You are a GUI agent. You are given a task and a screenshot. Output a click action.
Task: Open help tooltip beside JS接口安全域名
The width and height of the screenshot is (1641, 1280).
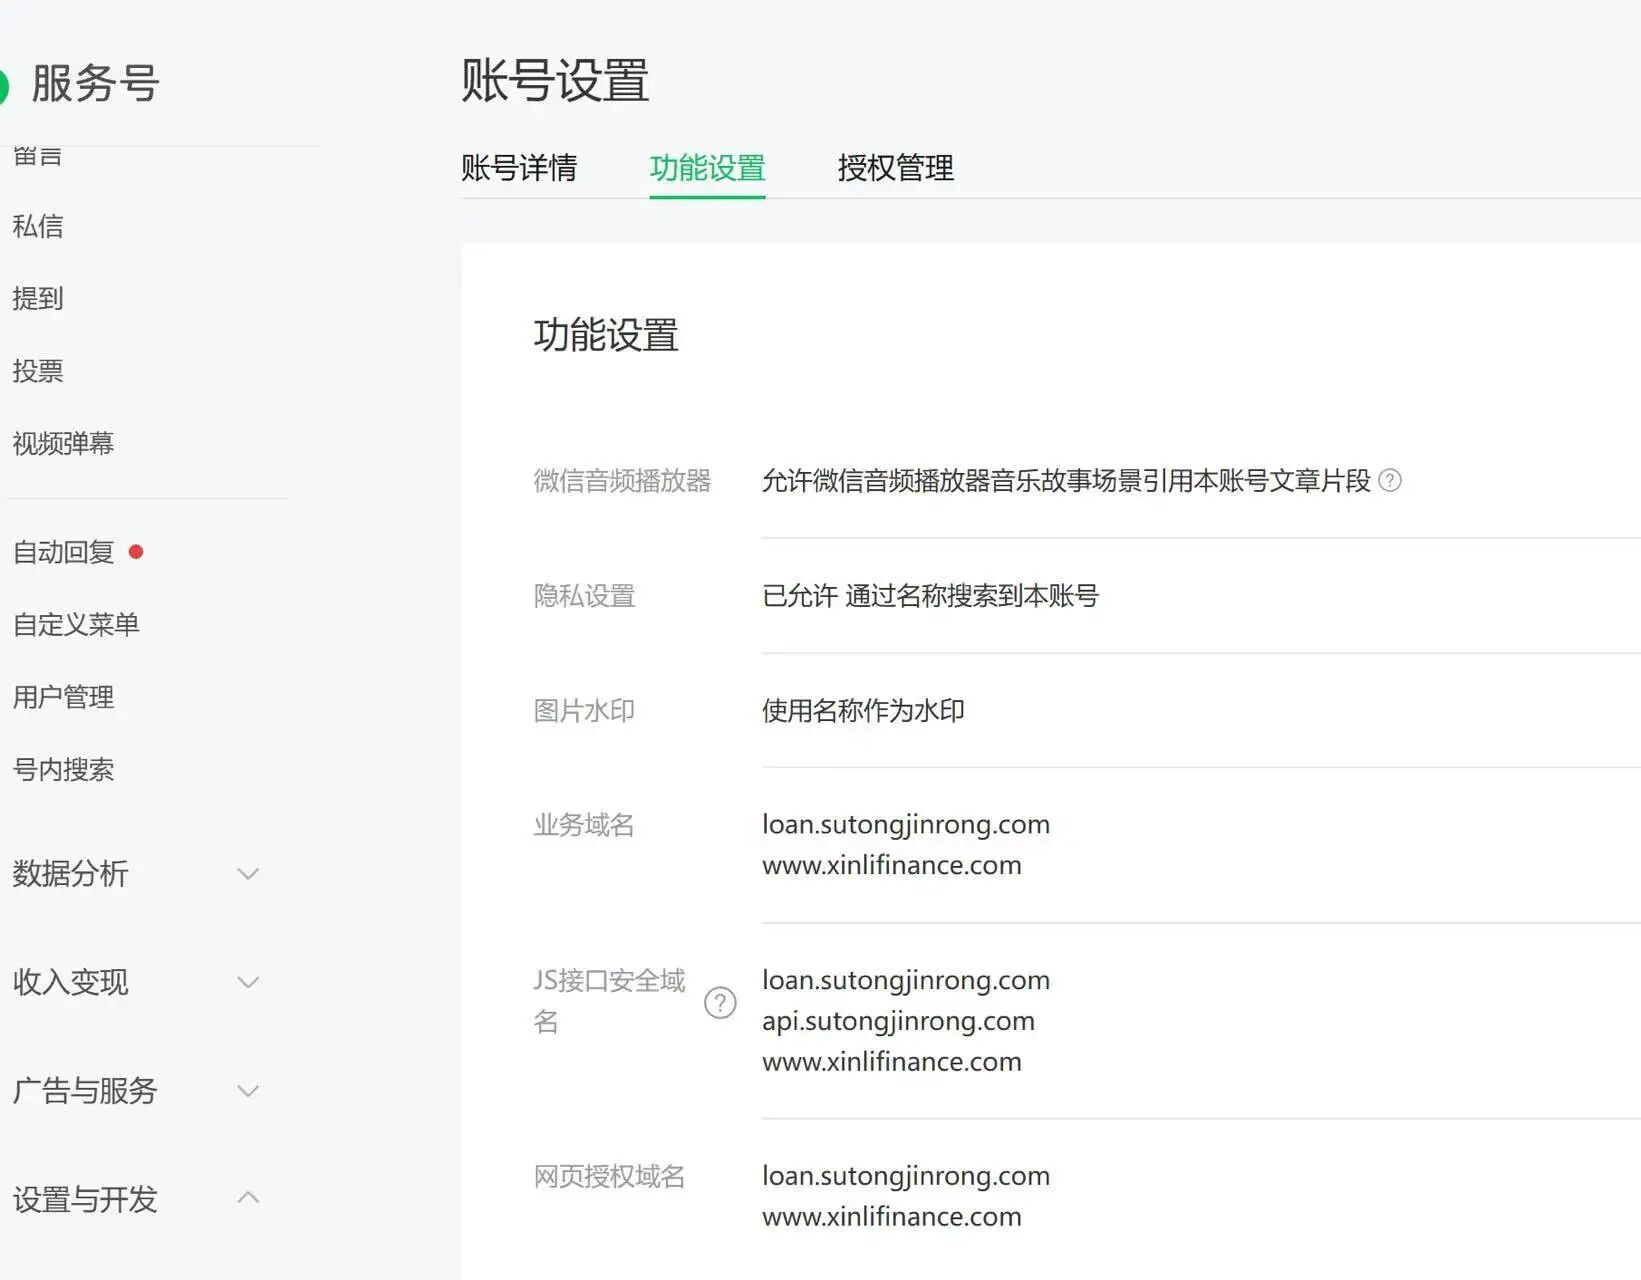click(x=720, y=1003)
